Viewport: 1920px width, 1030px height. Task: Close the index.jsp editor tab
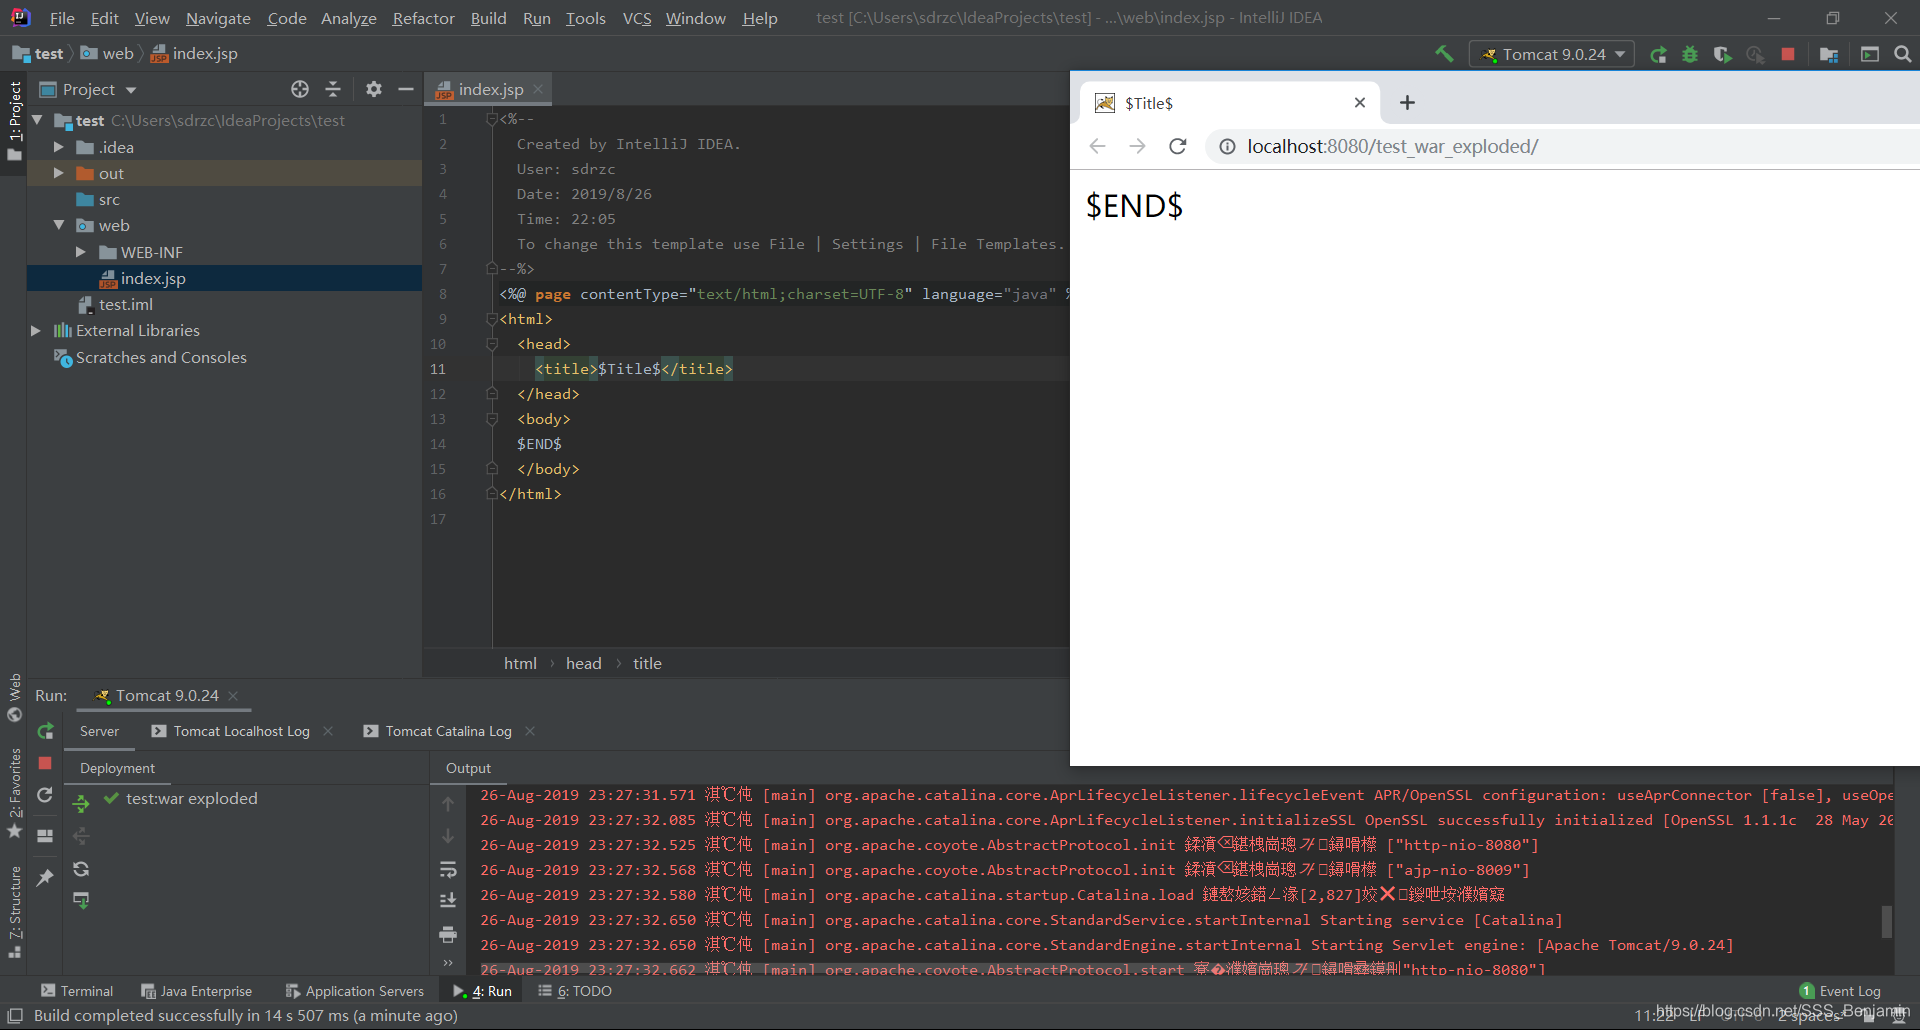(x=538, y=89)
